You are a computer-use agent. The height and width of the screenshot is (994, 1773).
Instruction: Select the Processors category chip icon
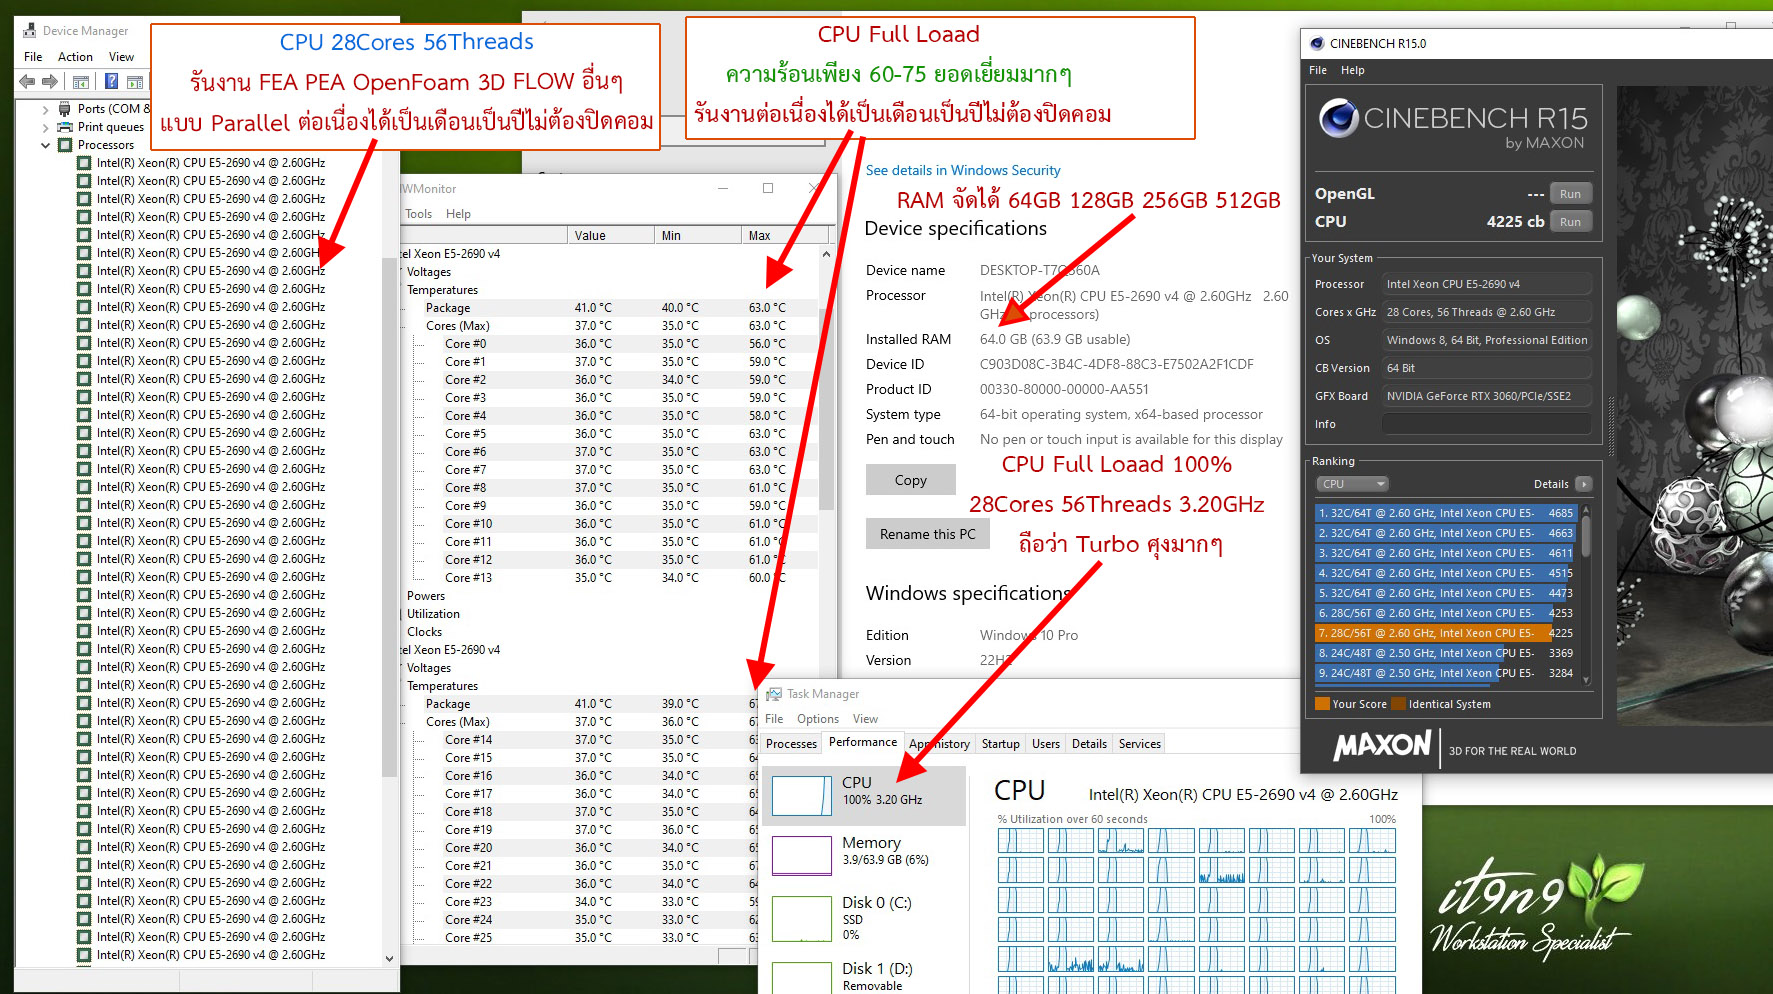(65, 145)
